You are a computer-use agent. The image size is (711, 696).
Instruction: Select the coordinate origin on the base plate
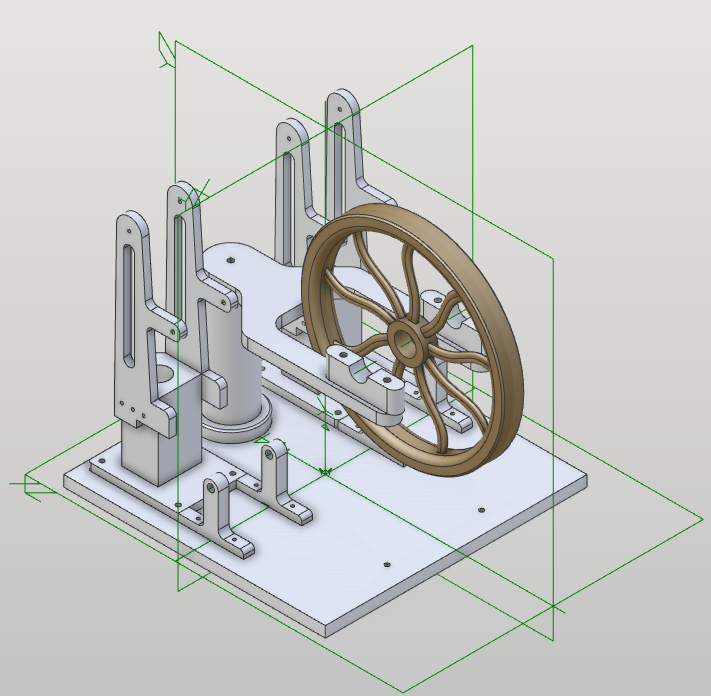(x=325, y=472)
